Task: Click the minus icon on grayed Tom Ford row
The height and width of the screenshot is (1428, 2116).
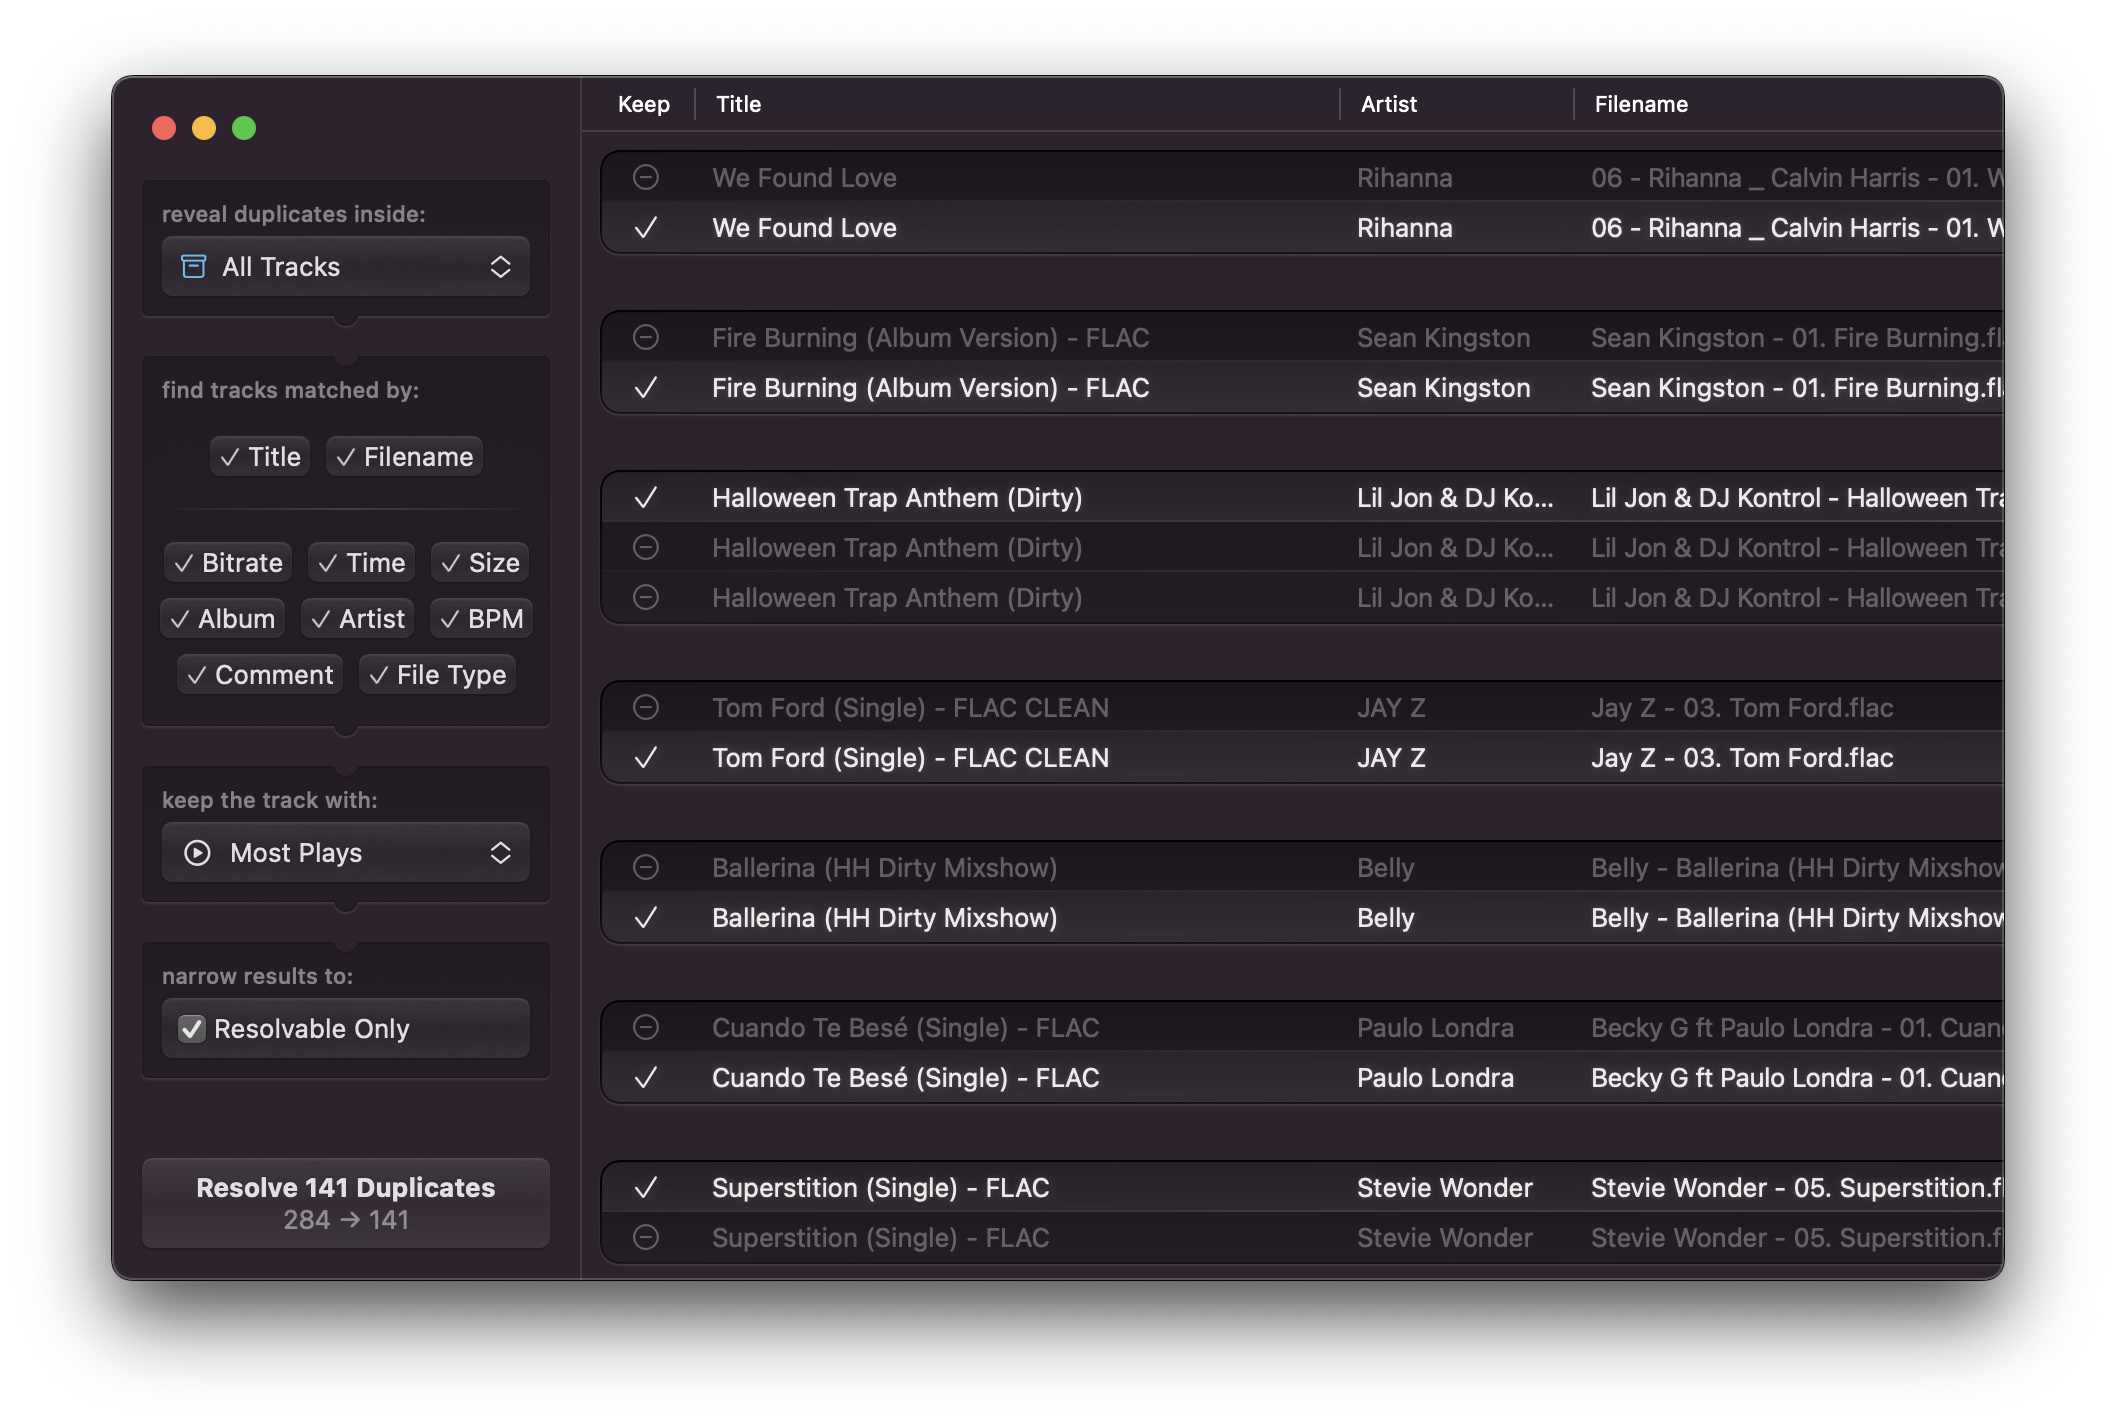Action: click(x=645, y=707)
